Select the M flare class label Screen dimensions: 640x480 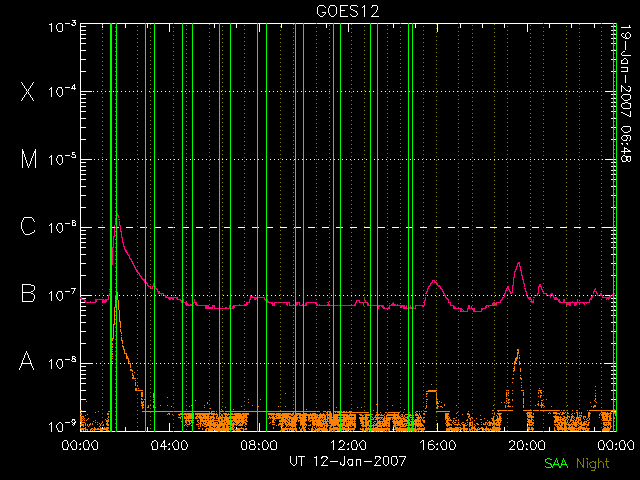coord(29,159)
